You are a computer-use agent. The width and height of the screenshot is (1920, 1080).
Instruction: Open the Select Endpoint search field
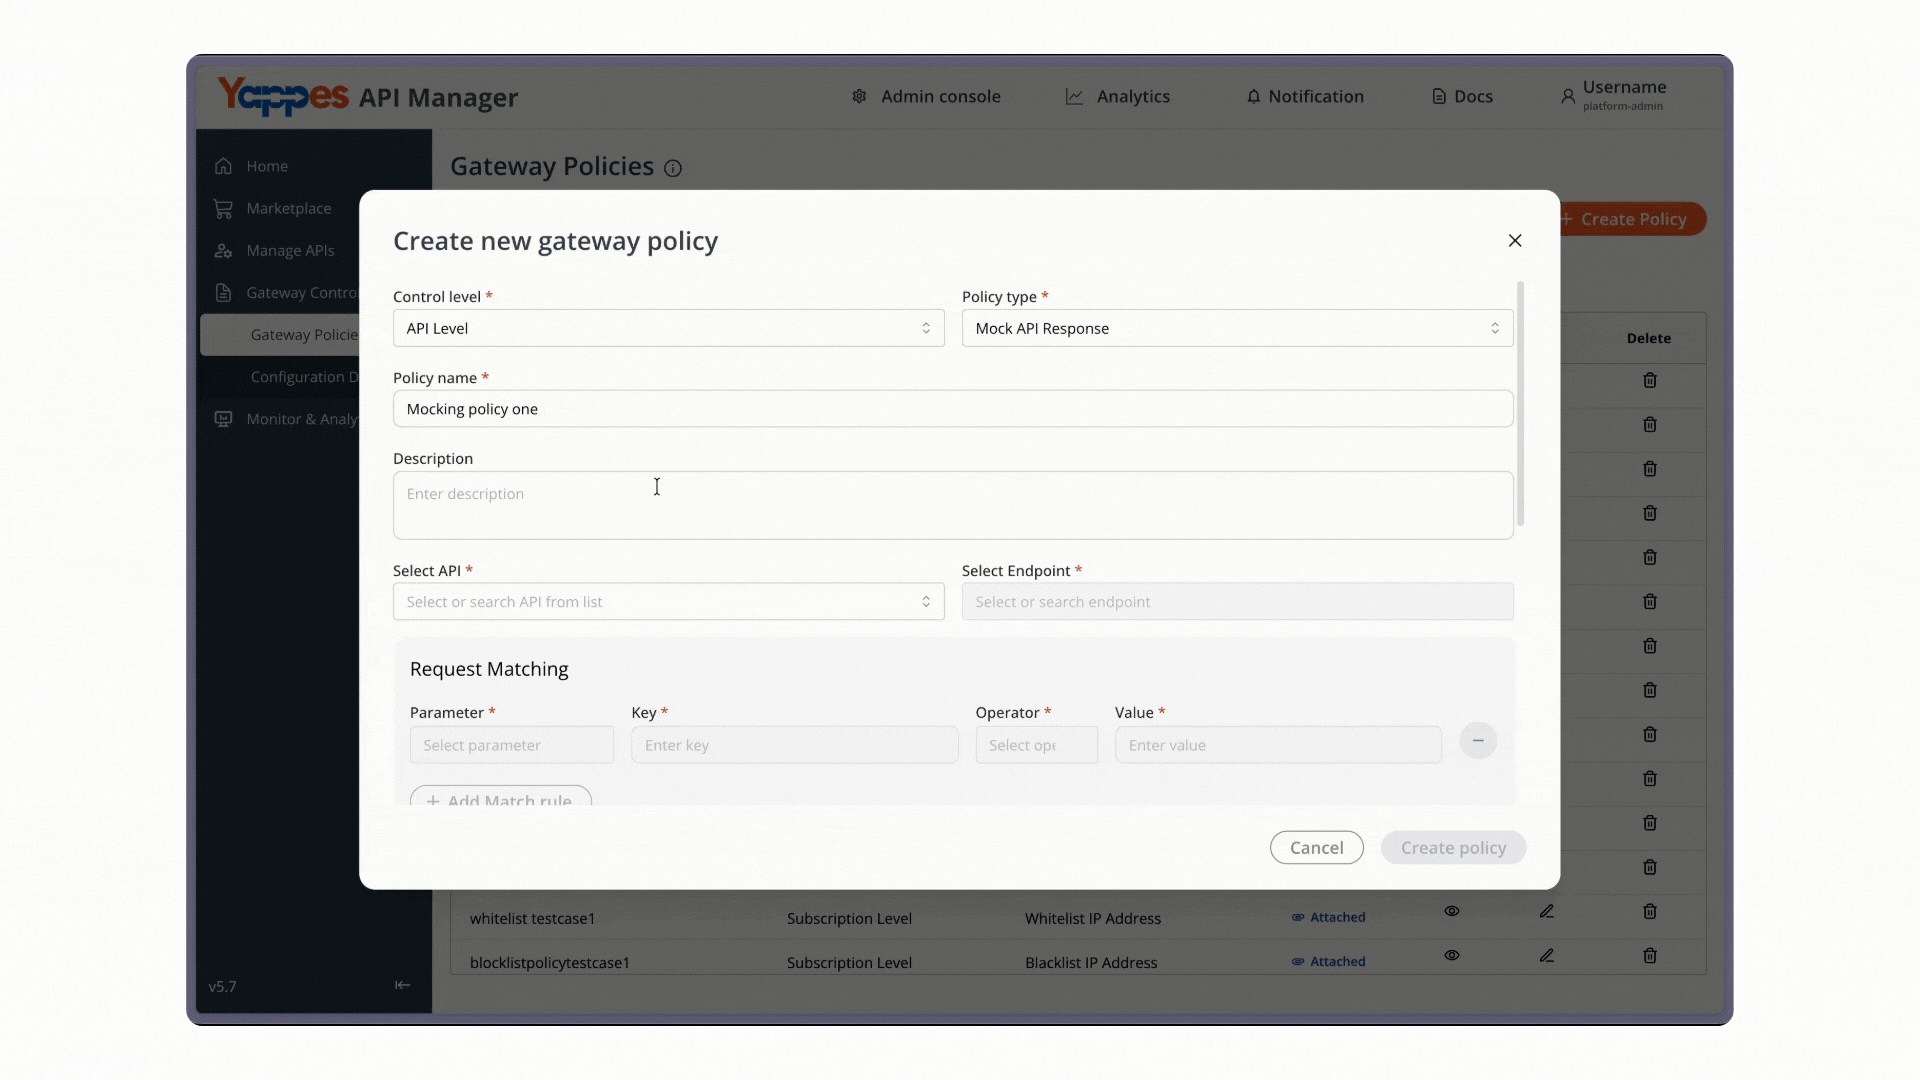[1237, 602]
